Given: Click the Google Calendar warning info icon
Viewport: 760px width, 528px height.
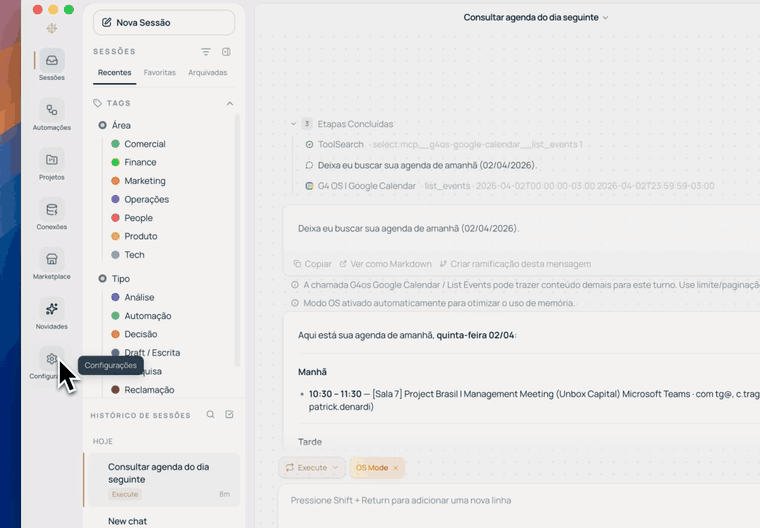Looking at the screenshot, I should 295,285.
